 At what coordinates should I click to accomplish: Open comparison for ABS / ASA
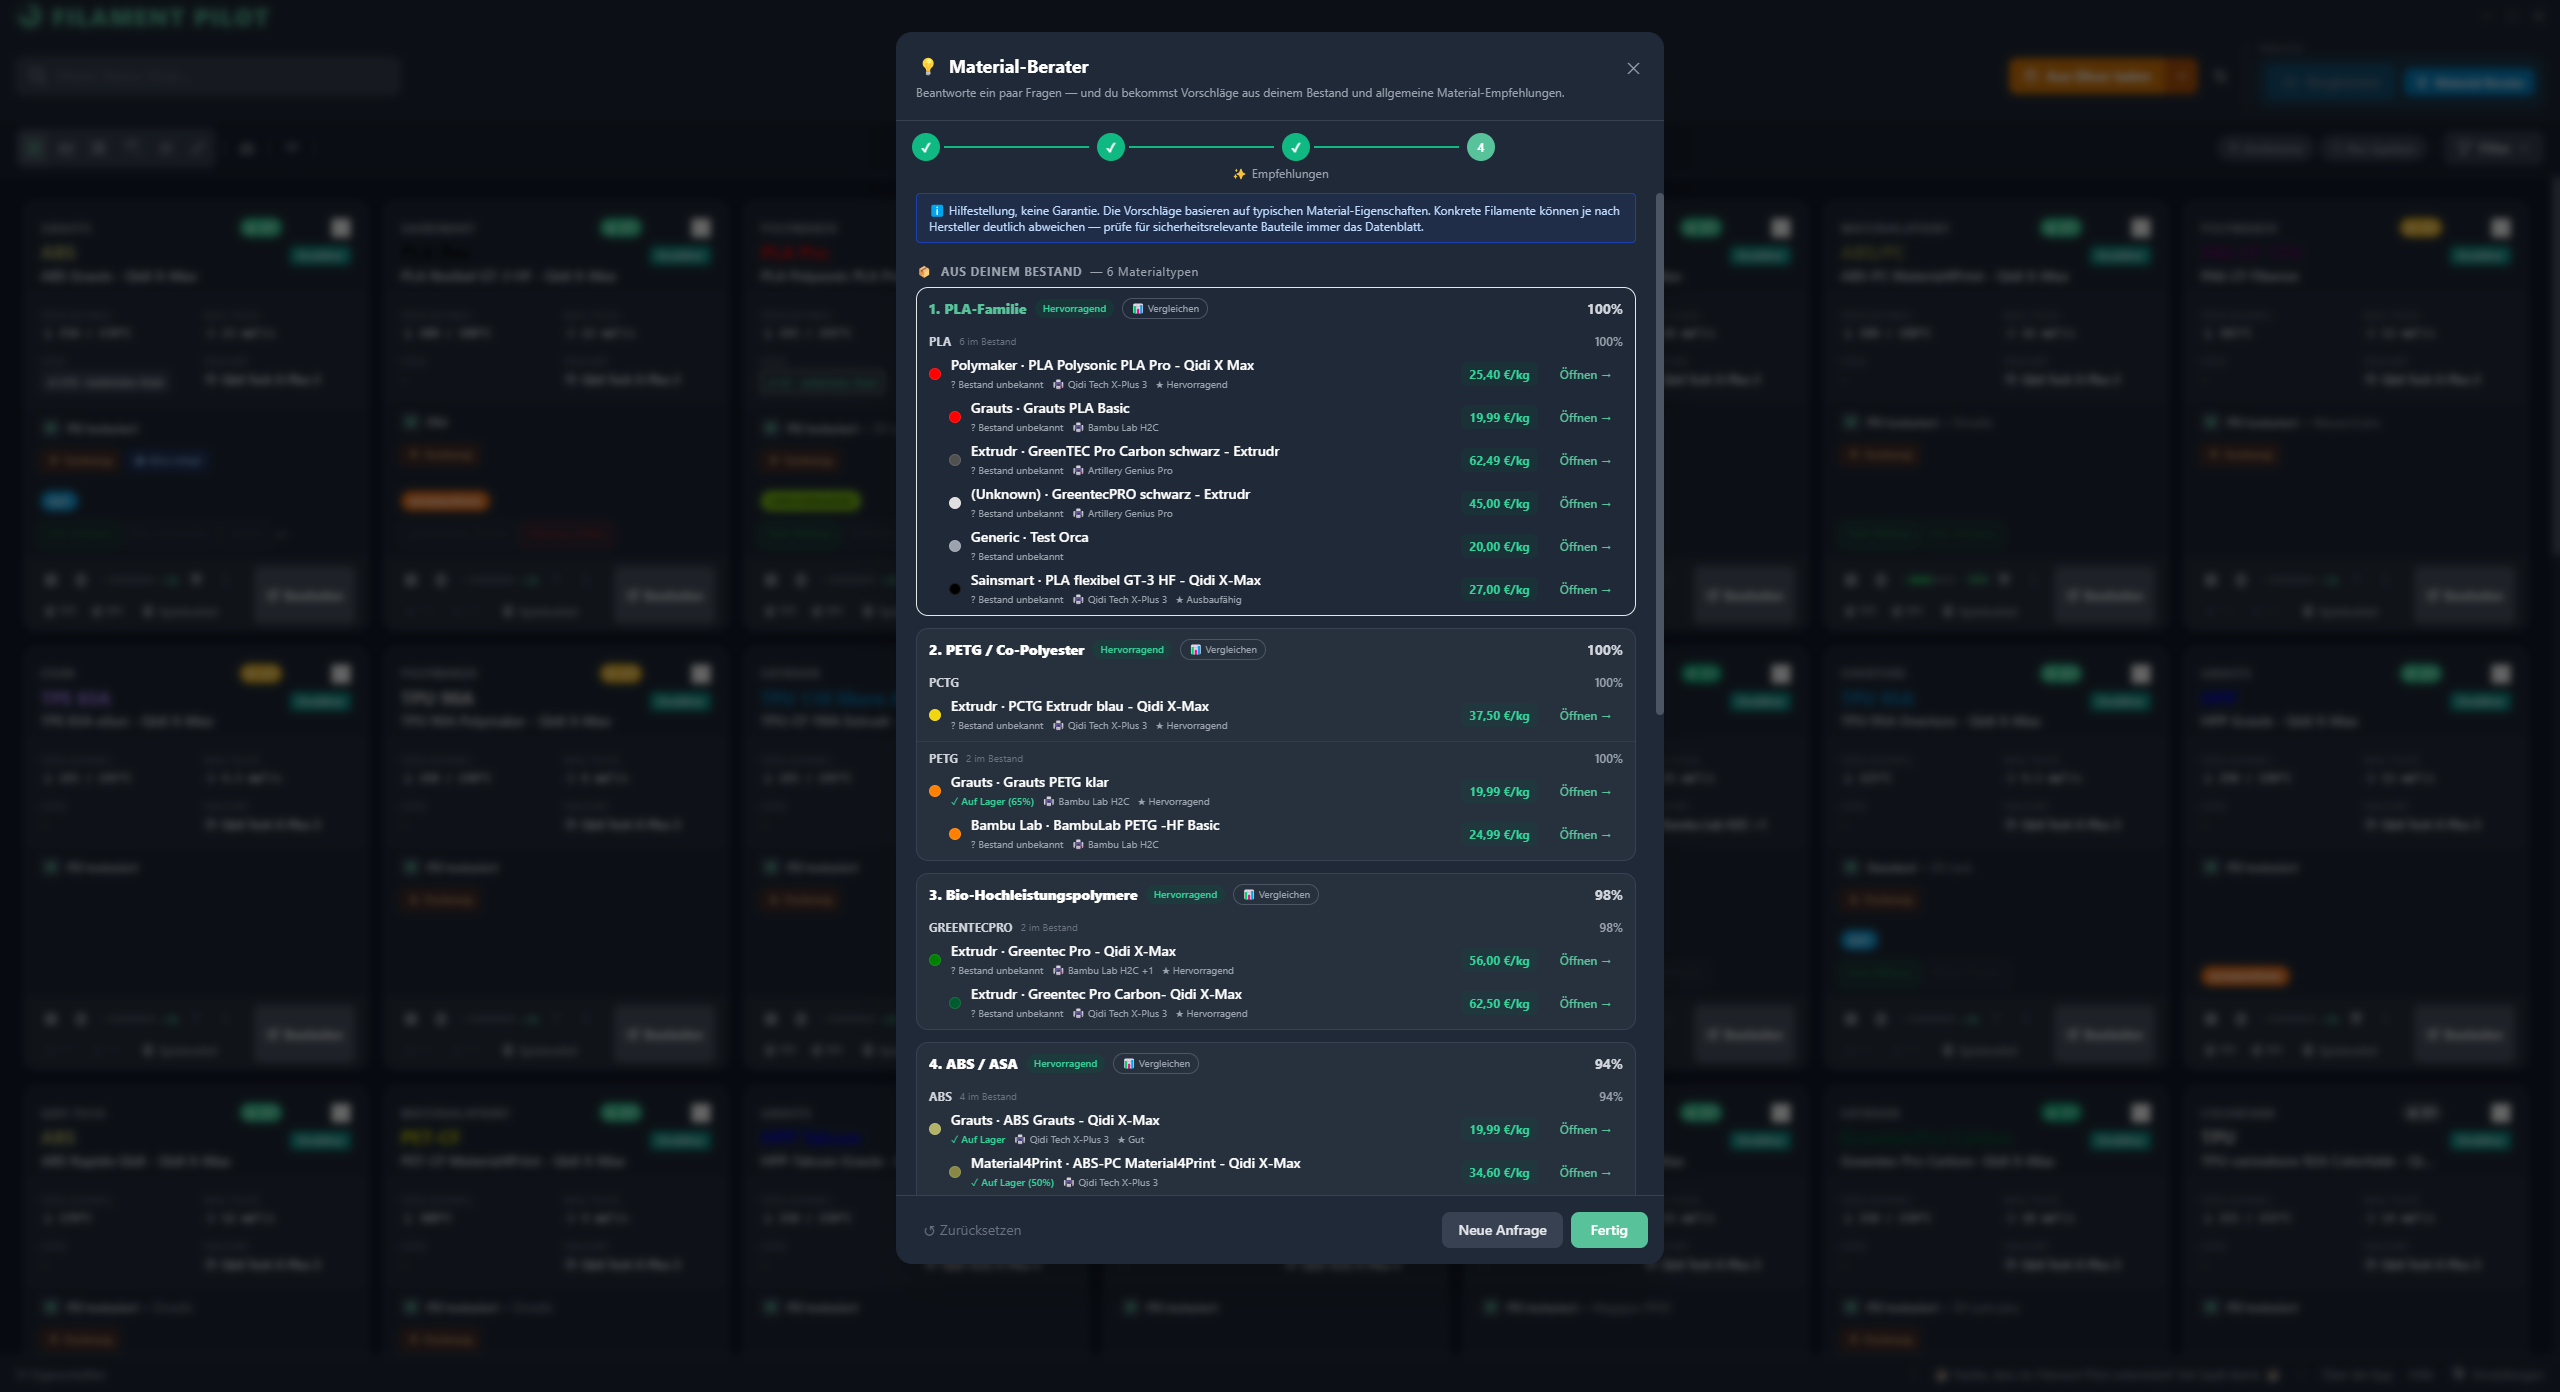[1156, 1064]
